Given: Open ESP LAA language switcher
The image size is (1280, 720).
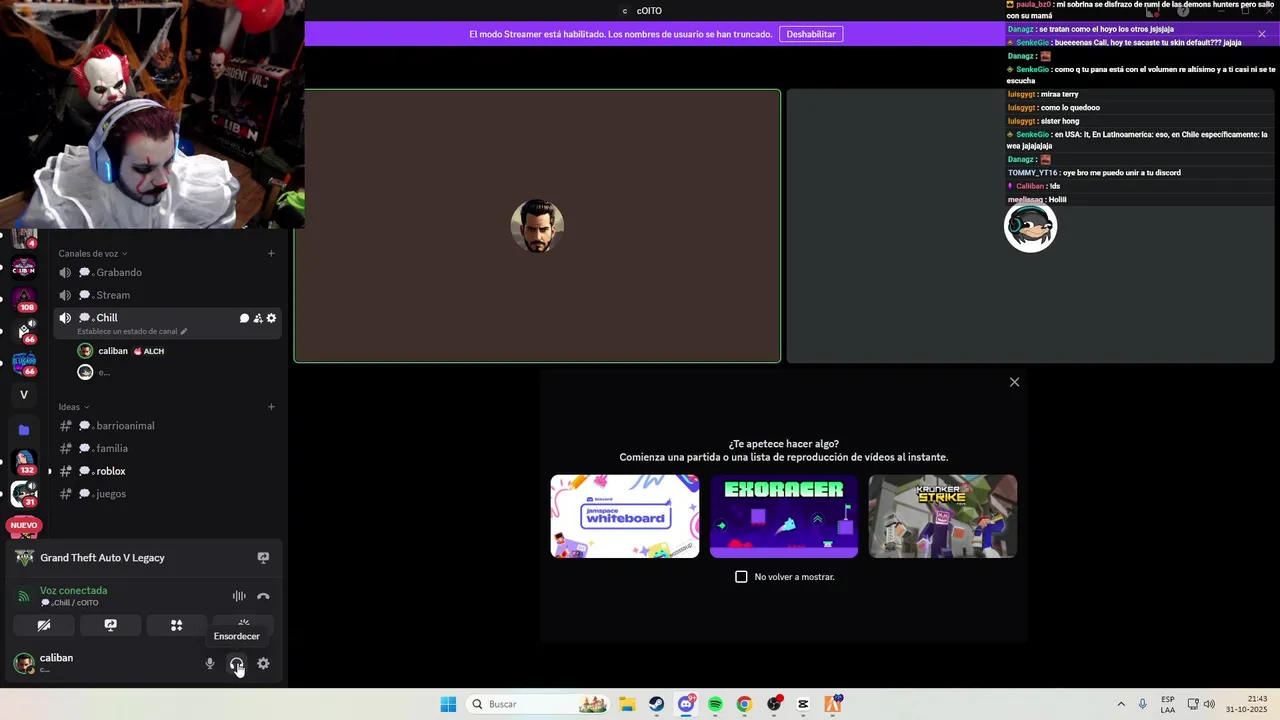Looking at the screenshot, I should (1168, 704).
